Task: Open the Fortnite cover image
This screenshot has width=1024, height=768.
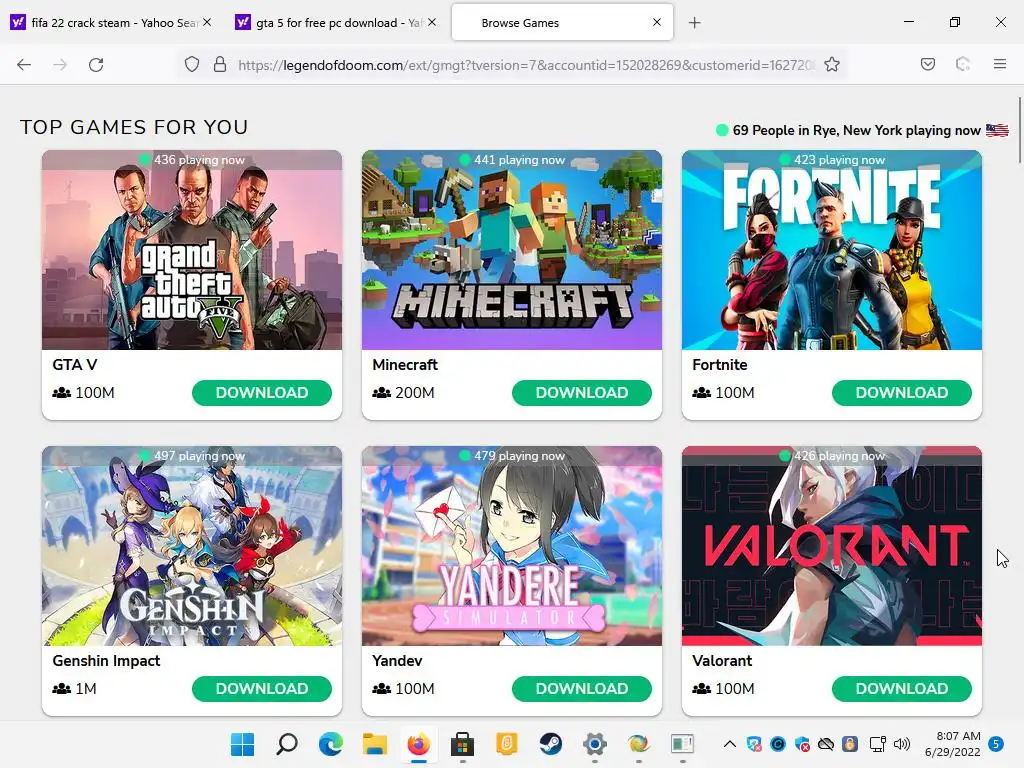Action: pyautogui.click(x=832, y=250)
